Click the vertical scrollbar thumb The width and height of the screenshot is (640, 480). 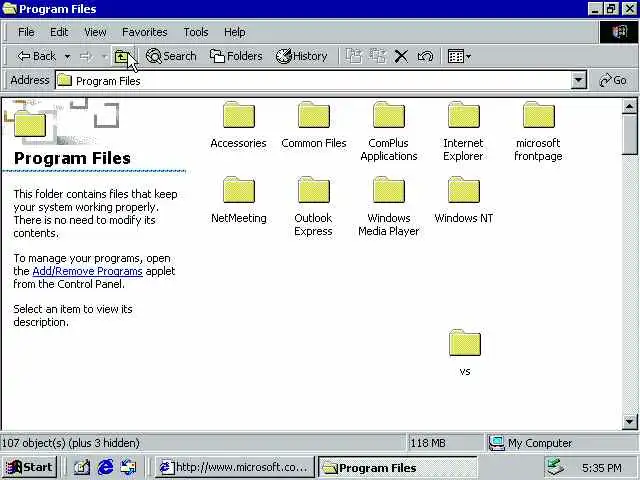click(x=629, y=135)
